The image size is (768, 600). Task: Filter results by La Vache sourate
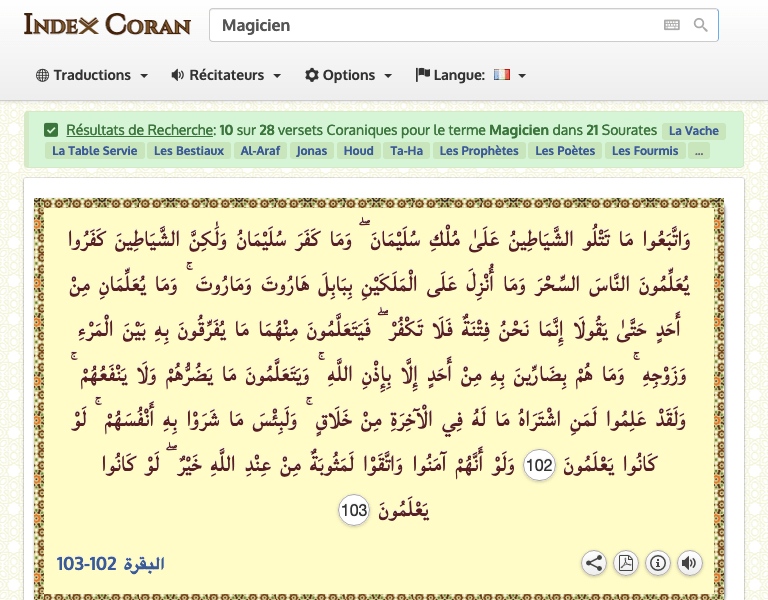tap(694, 130)
